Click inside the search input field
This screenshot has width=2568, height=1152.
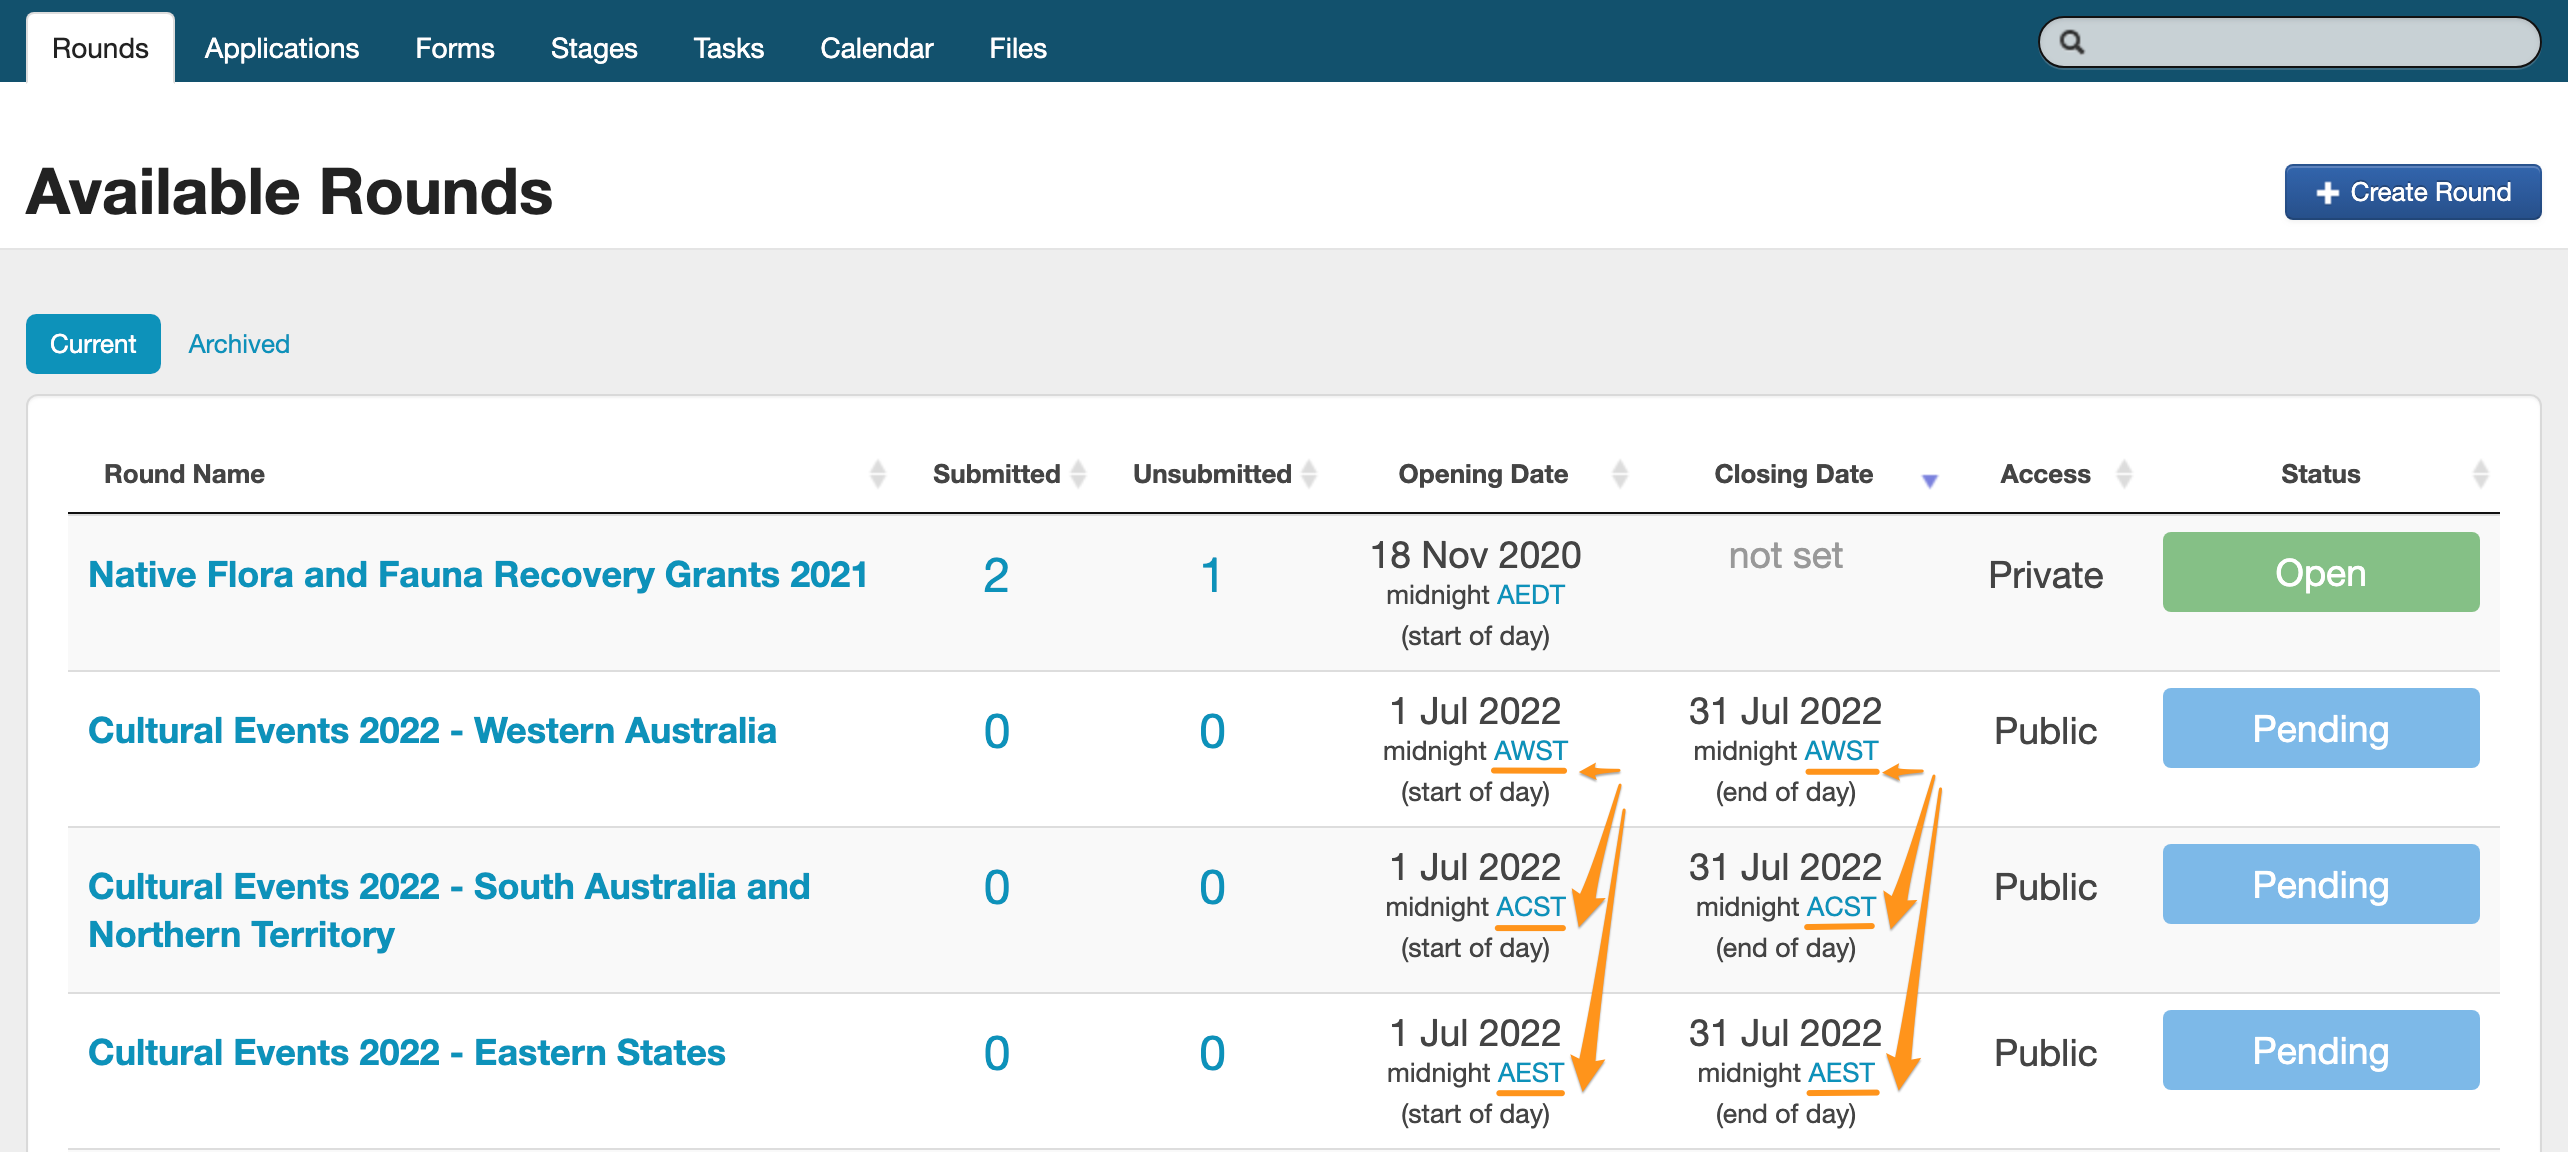[2300, 43]
